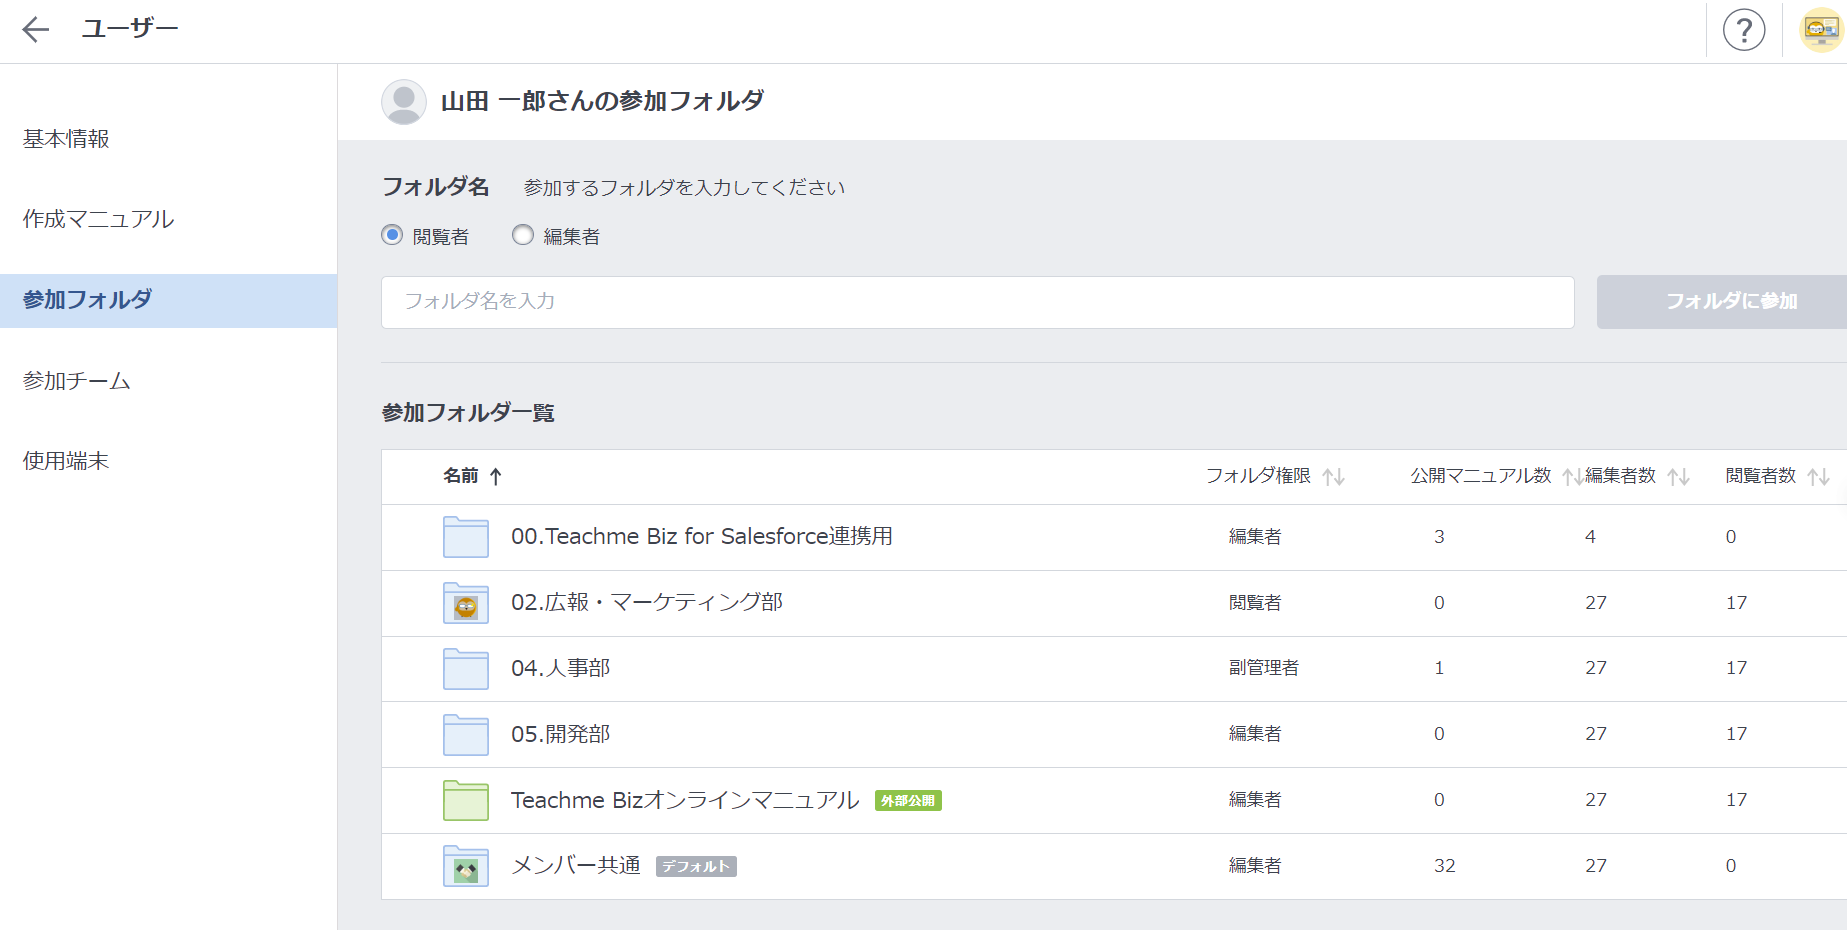The width and height of the screenshot is (1847, 930).
Task: Click the メンバー共通 folder icon
Action: pos(465,866)
